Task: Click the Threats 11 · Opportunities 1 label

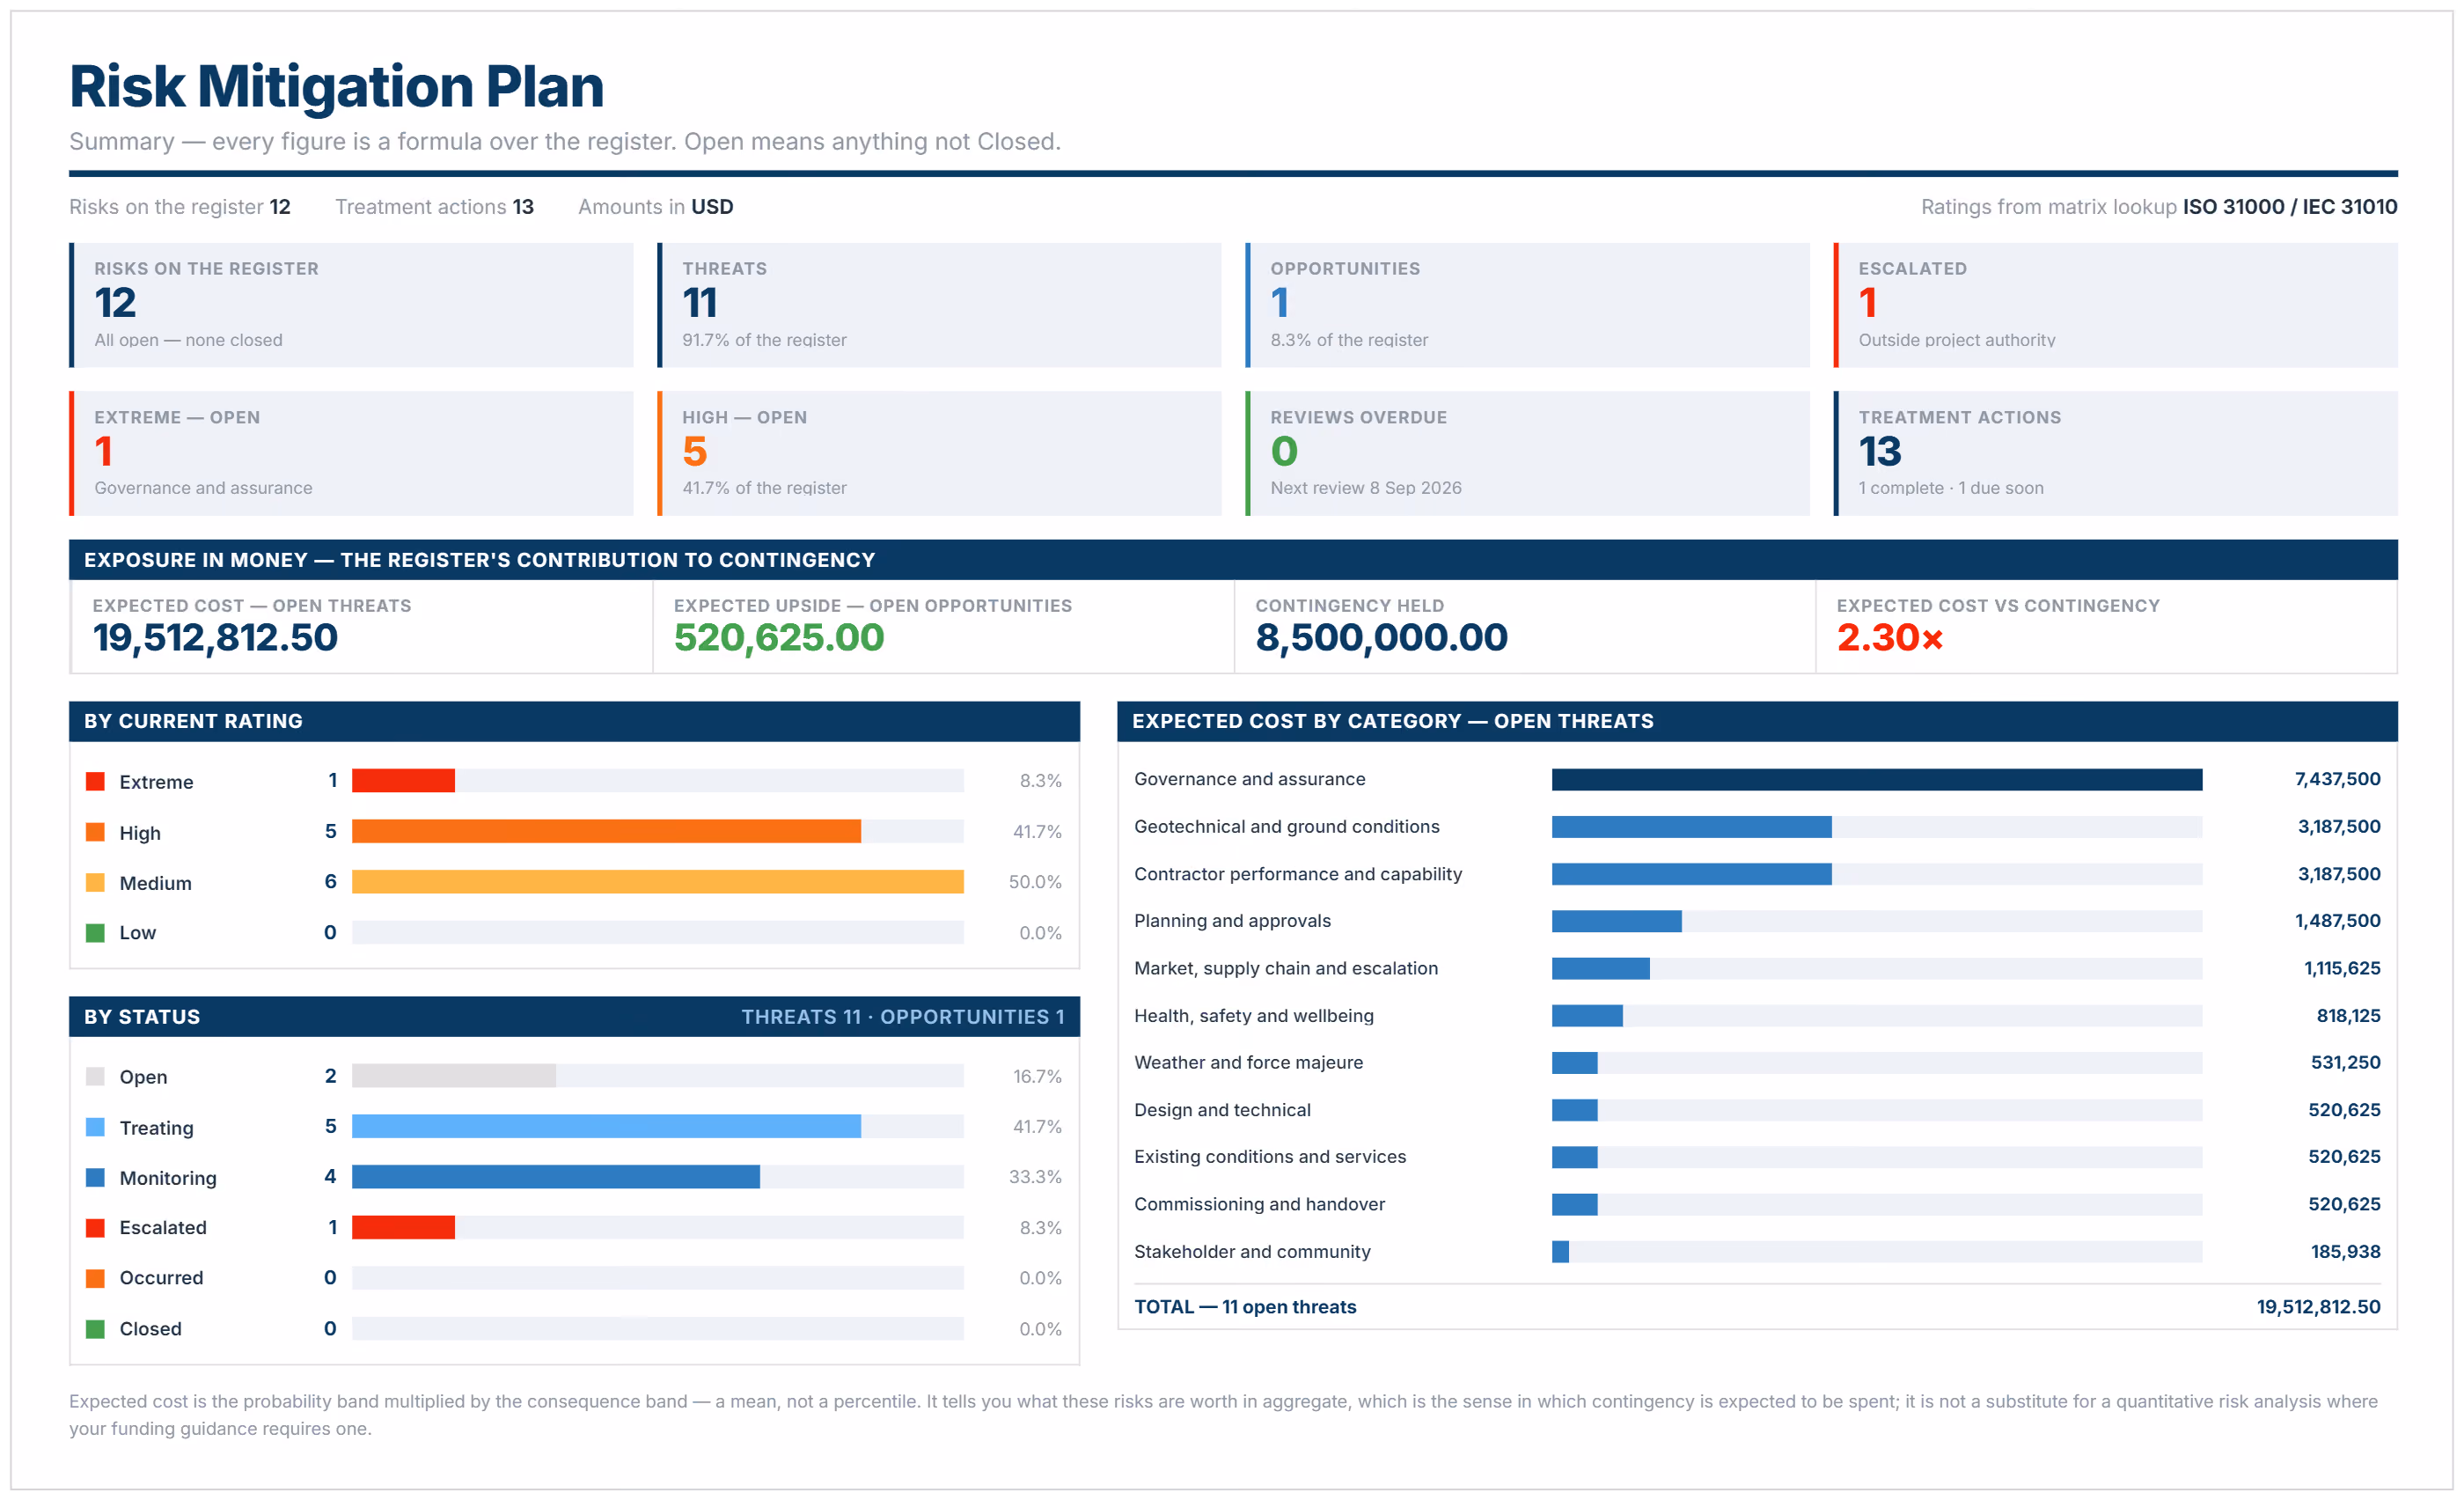Action: pyautogui.click(x=902, y=1016)
